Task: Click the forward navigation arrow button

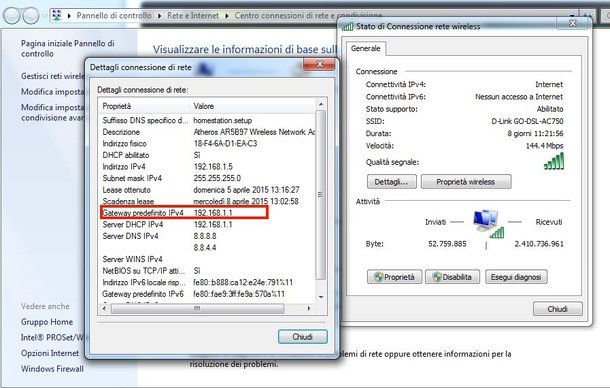Action: coord(31,16)
